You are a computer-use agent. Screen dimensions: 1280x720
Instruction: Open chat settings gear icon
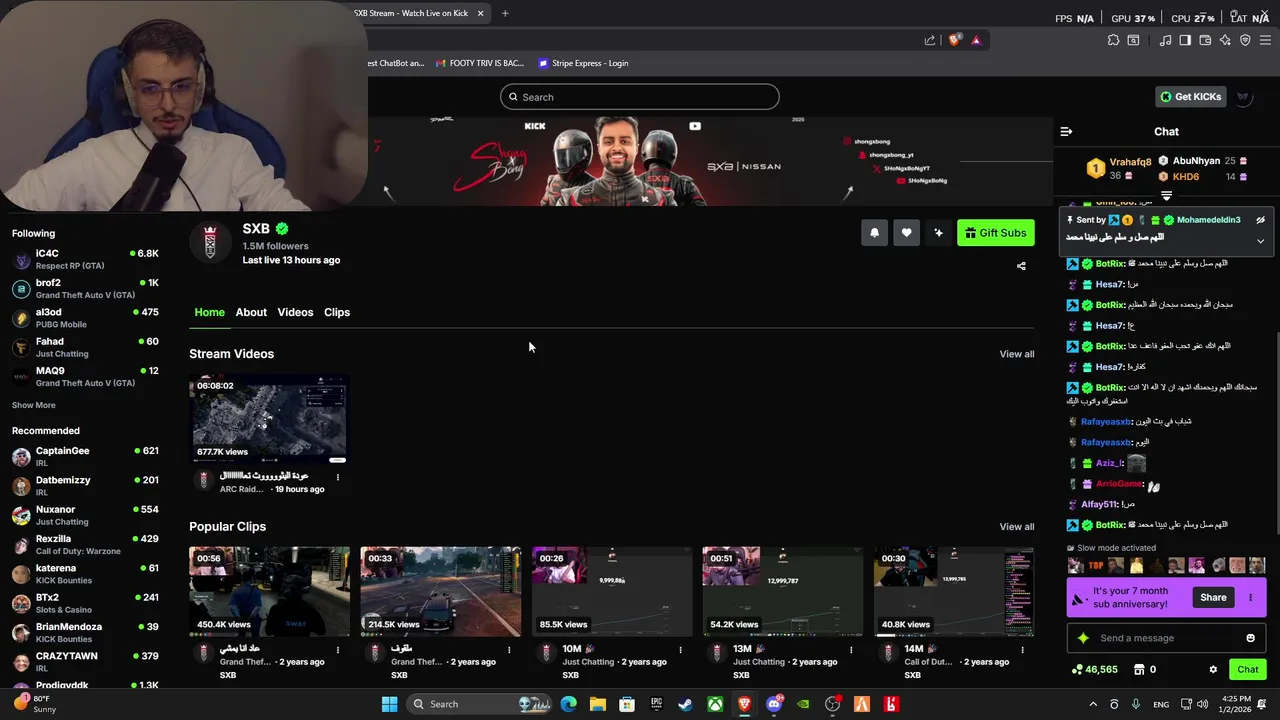[x=1213, y=670]
